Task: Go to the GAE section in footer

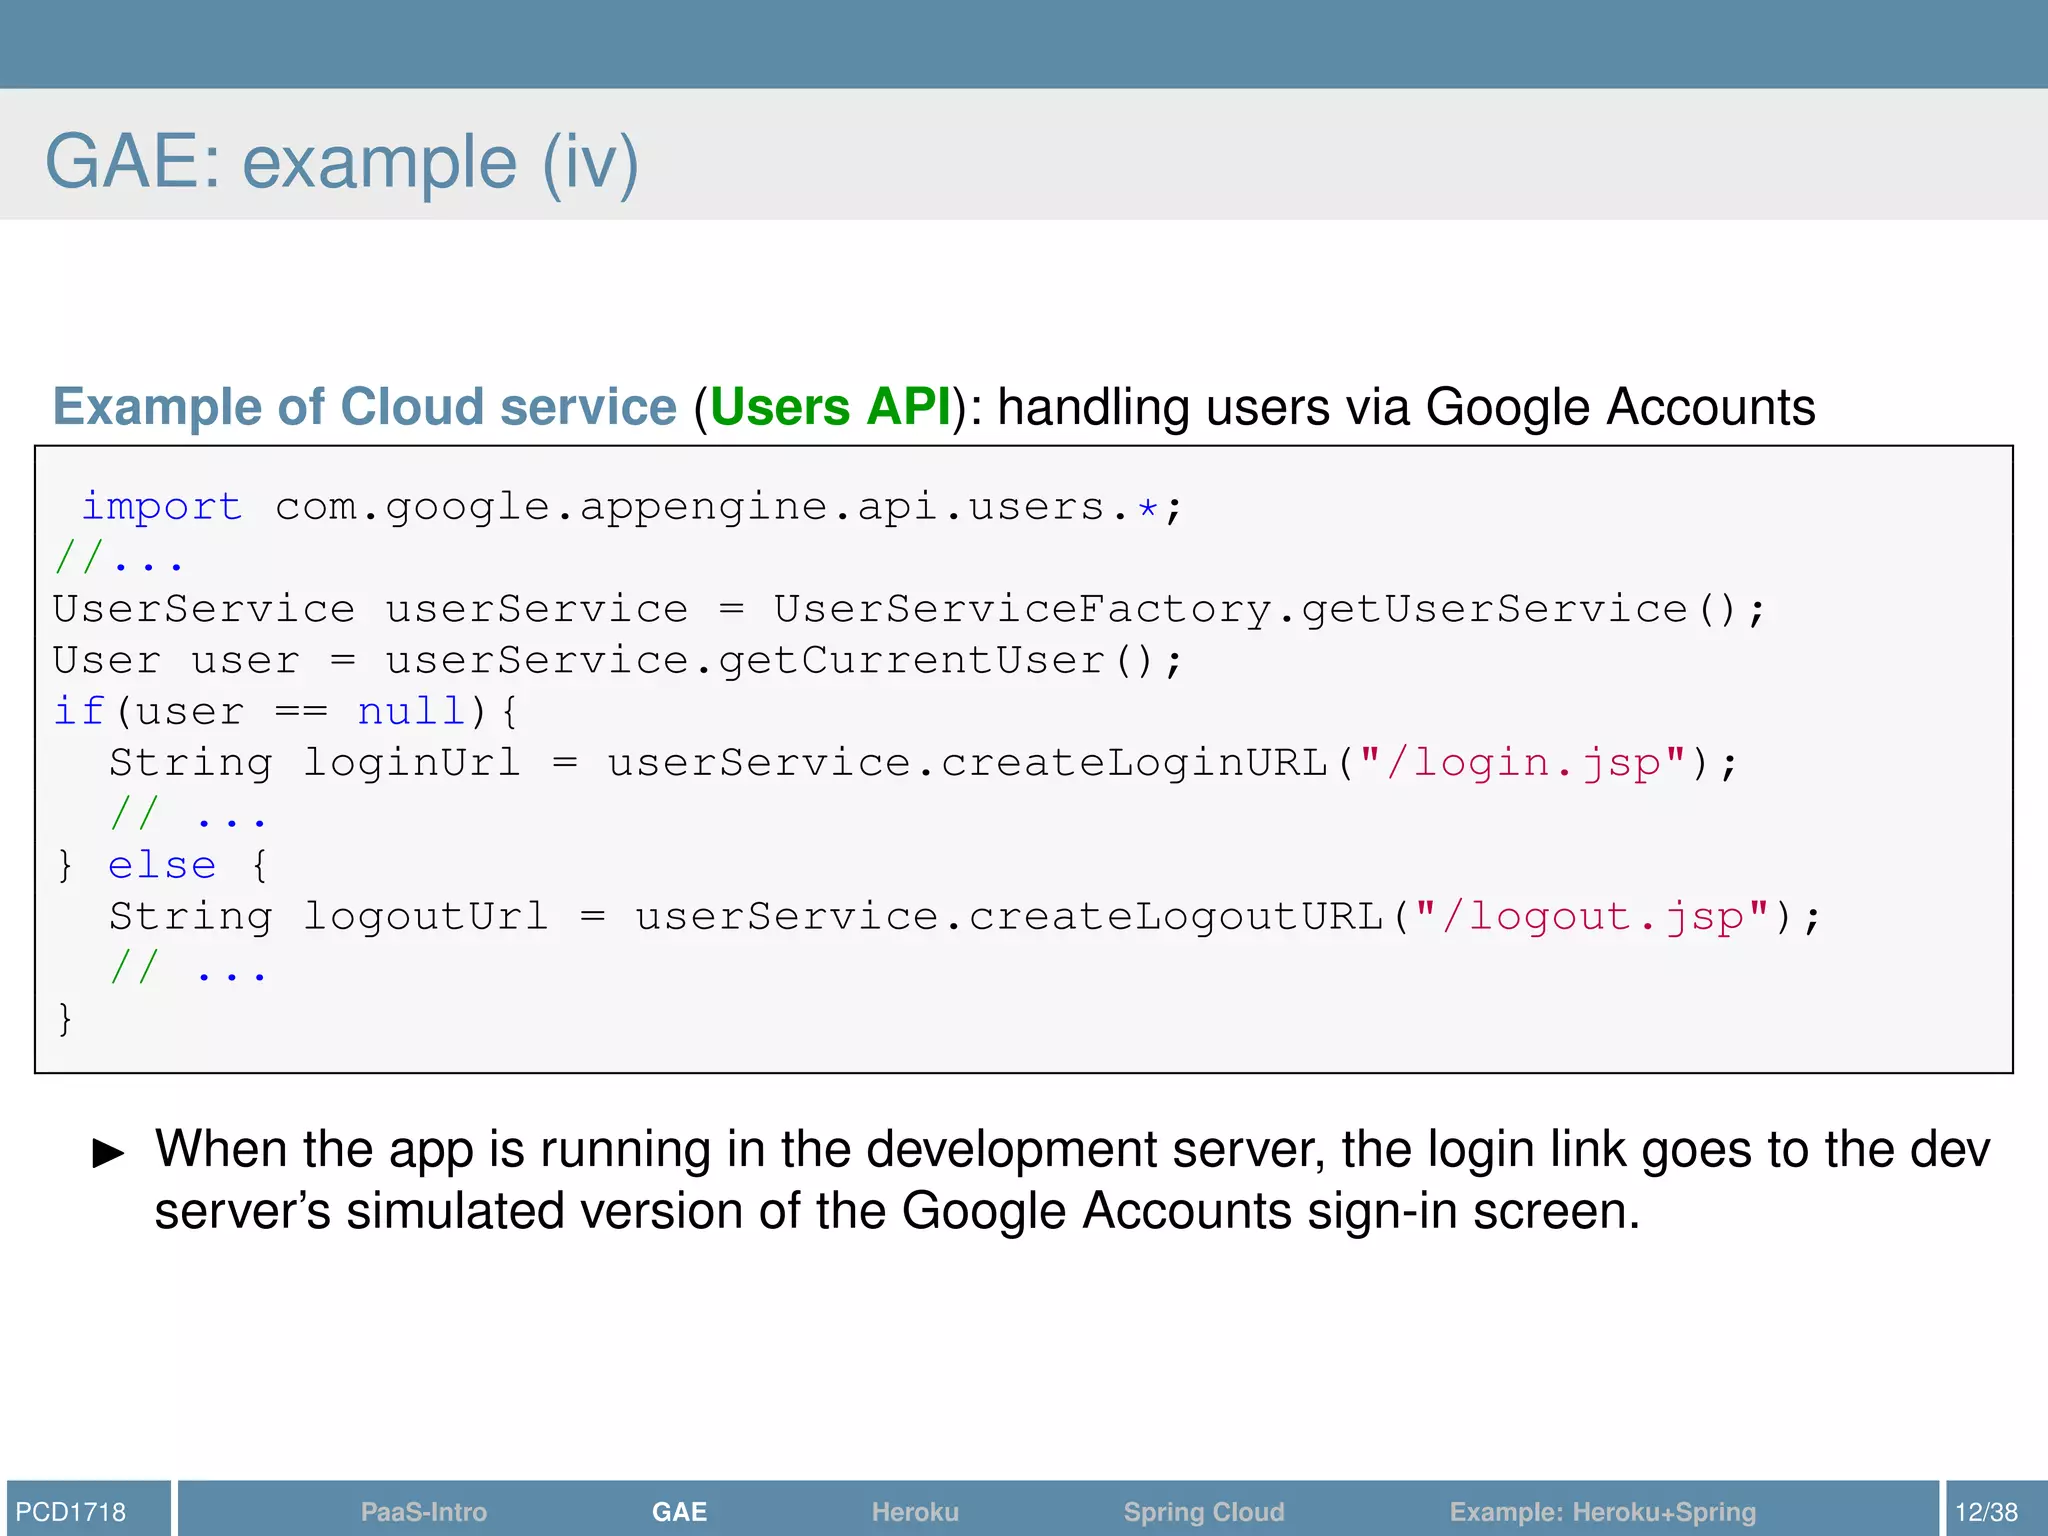Action: [679, 1511]
